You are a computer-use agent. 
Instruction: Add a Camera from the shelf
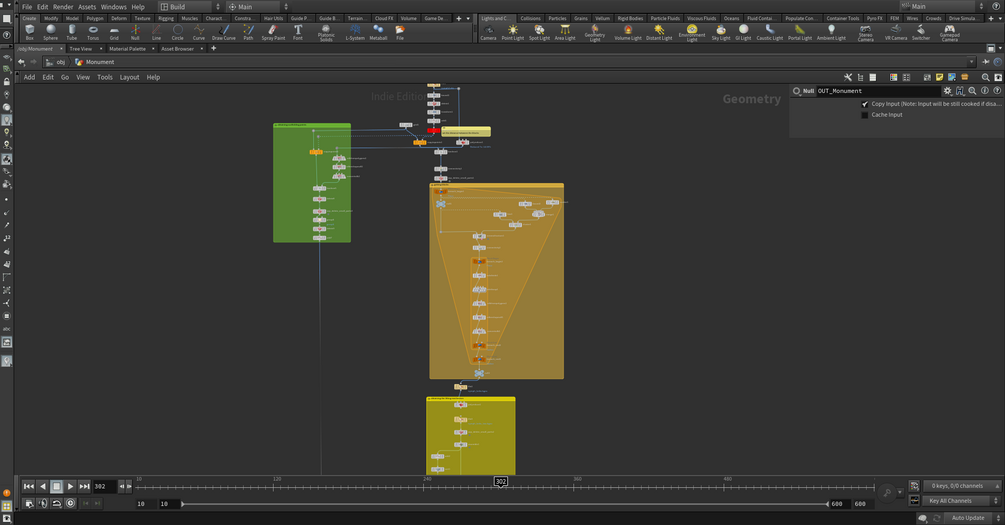tap(488, 33)
